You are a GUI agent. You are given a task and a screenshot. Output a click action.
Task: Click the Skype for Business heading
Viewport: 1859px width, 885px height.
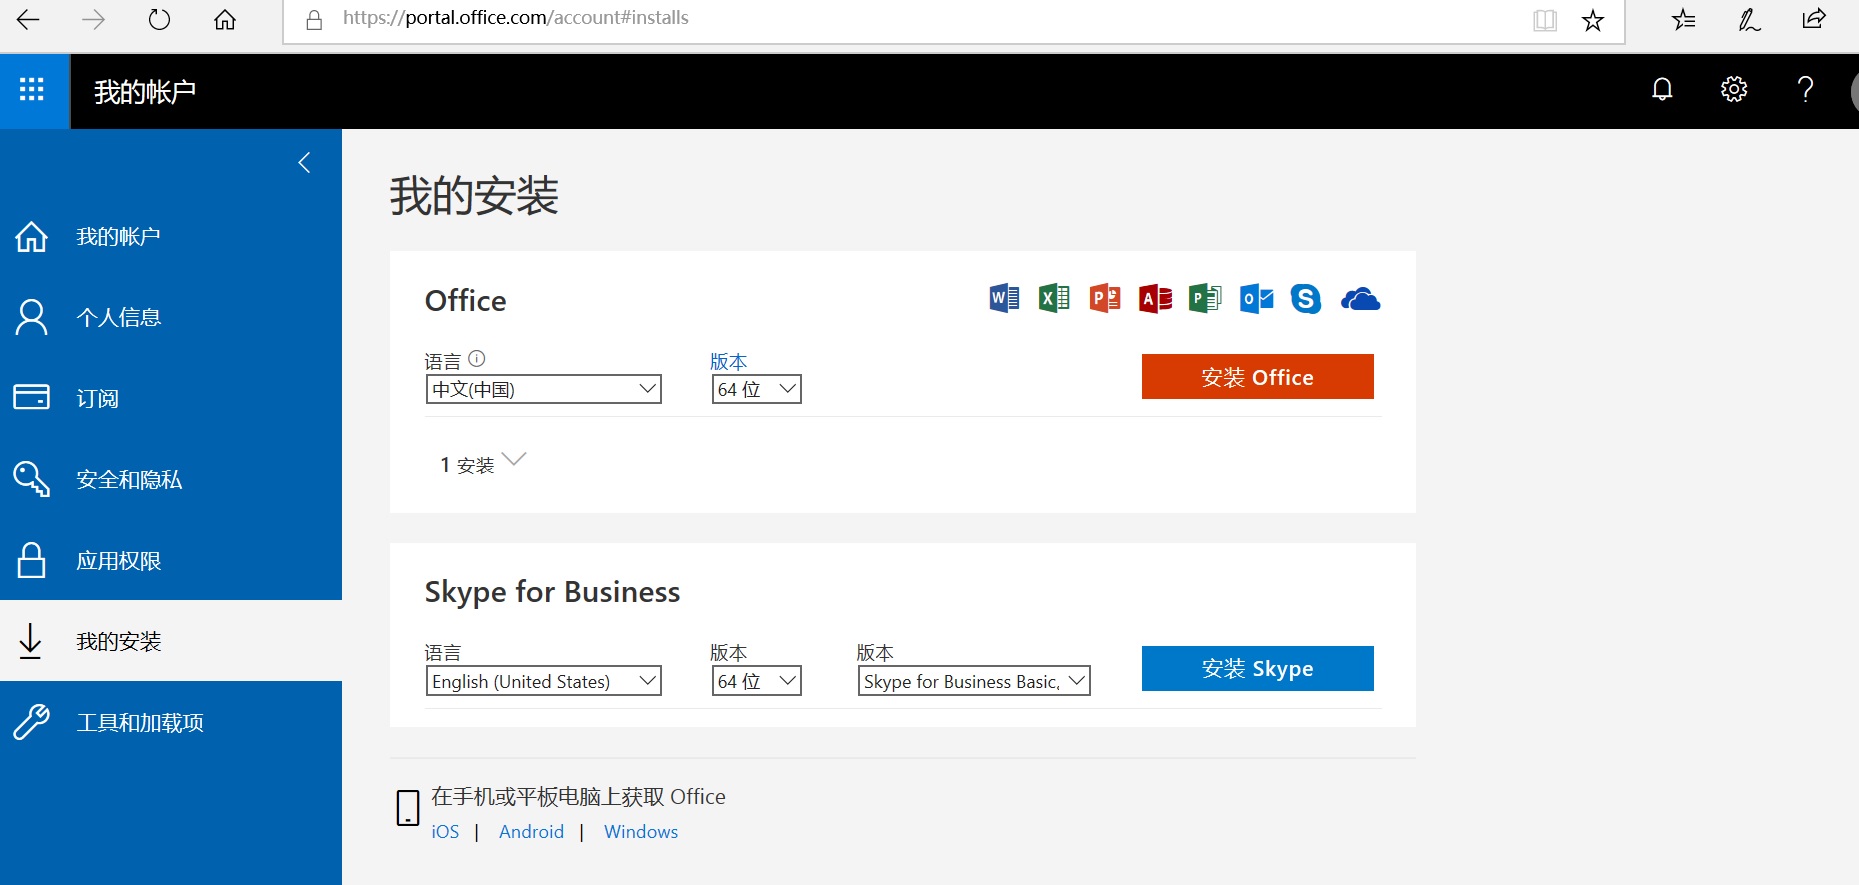tap(552, 592)
